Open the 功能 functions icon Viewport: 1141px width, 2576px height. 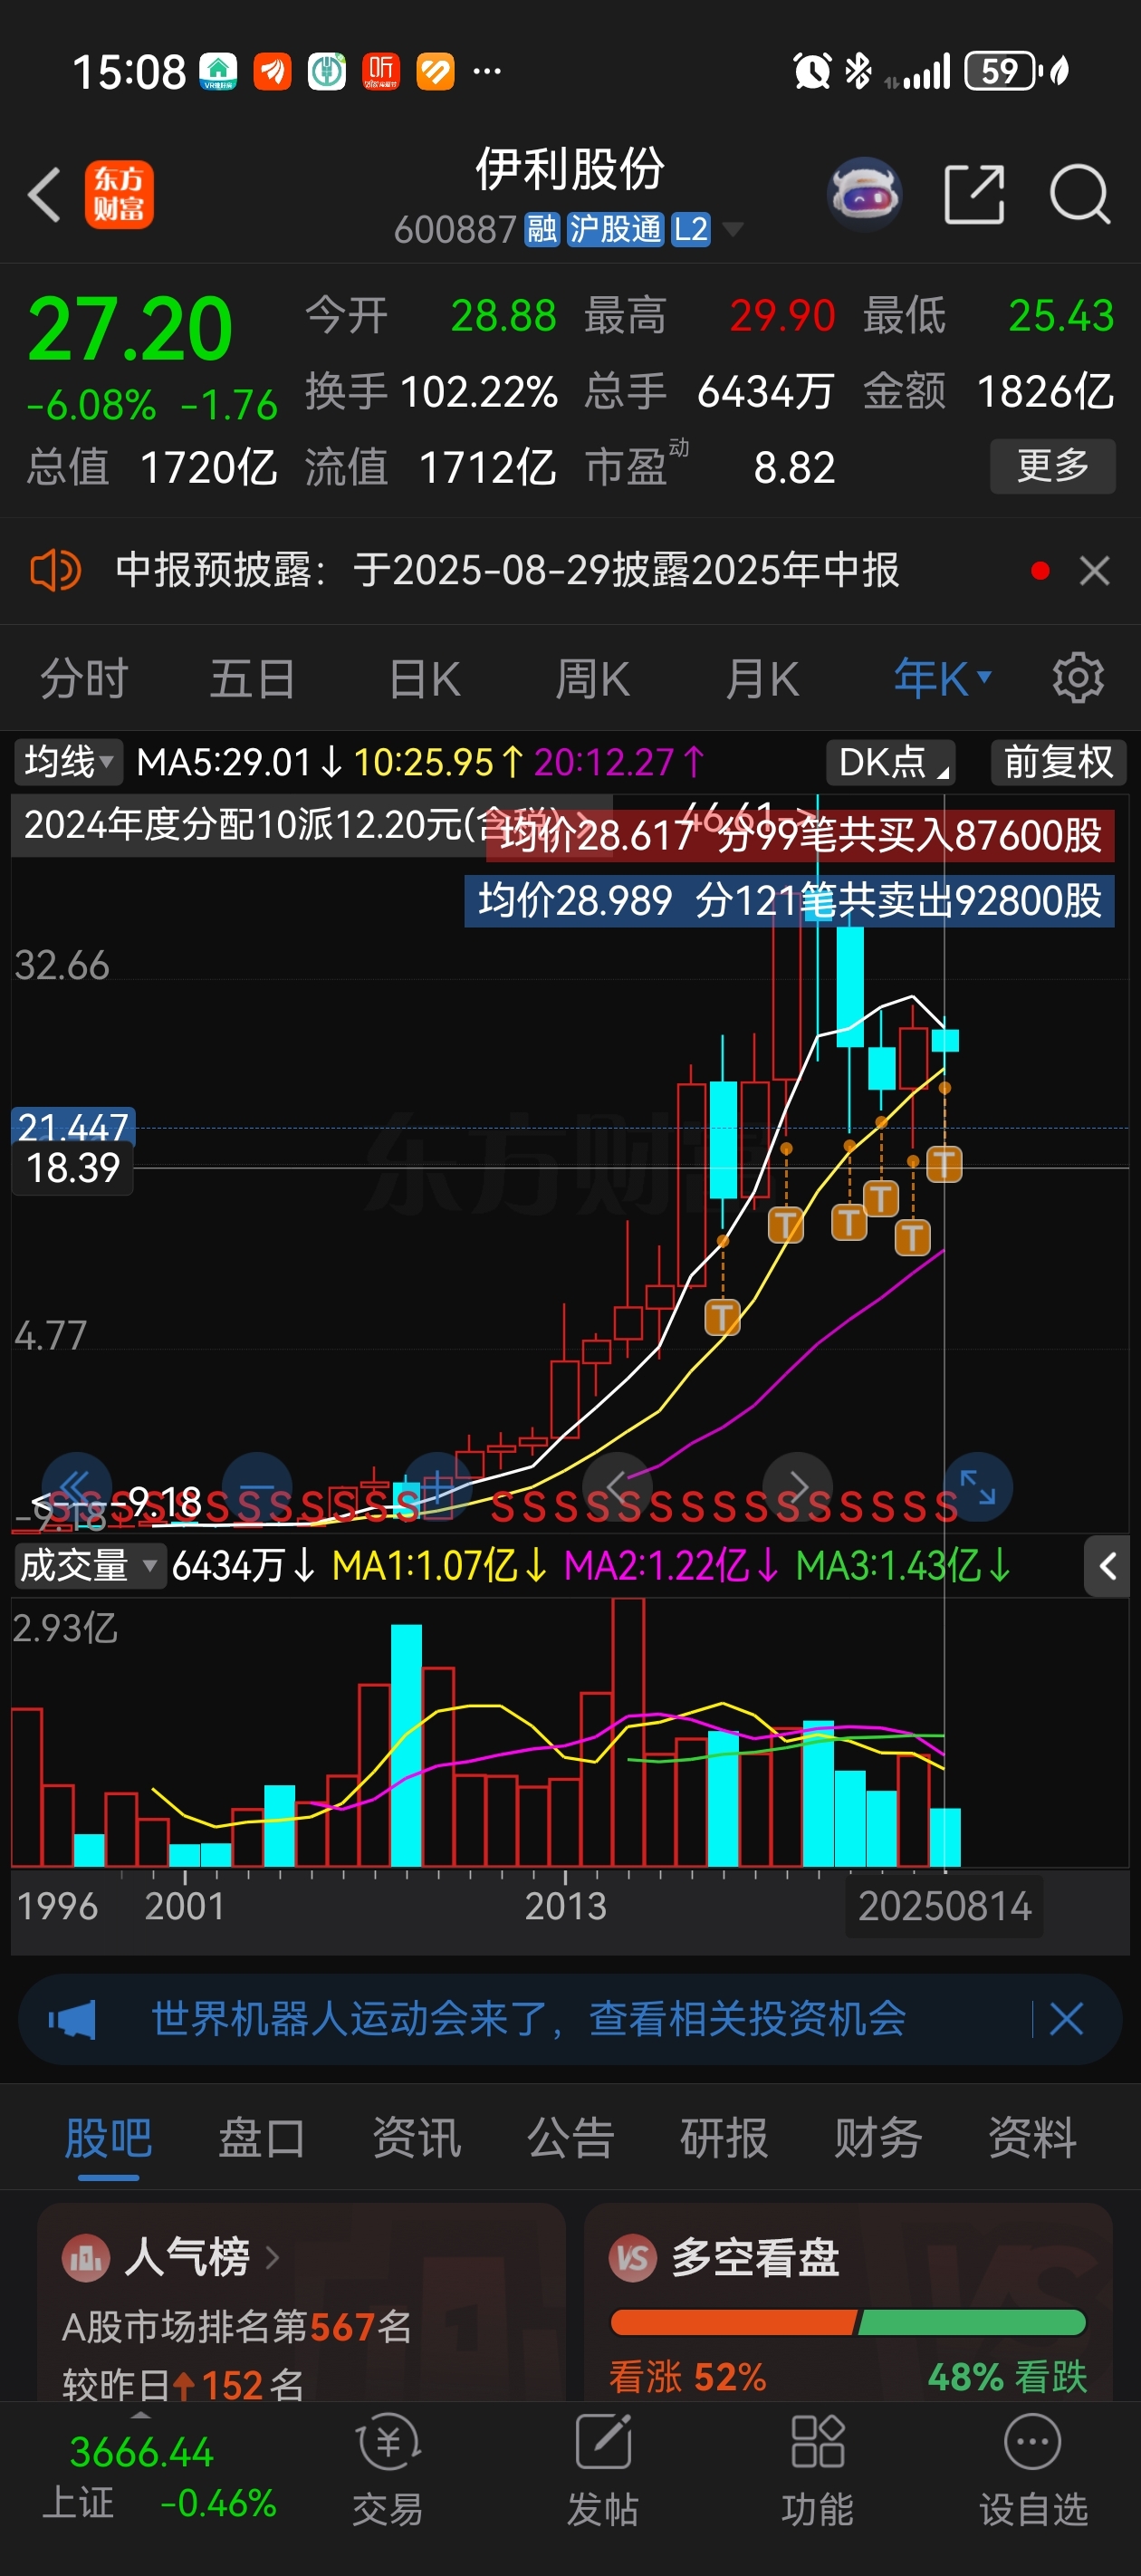click(818, 2470)
